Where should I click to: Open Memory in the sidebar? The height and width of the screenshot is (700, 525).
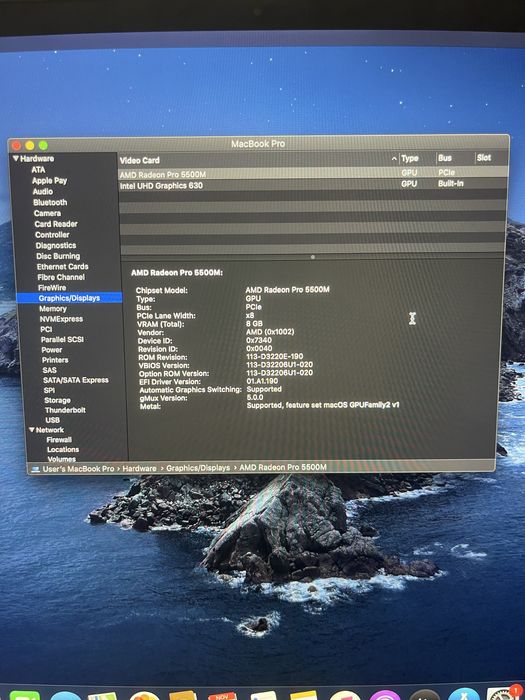point(53,308)
